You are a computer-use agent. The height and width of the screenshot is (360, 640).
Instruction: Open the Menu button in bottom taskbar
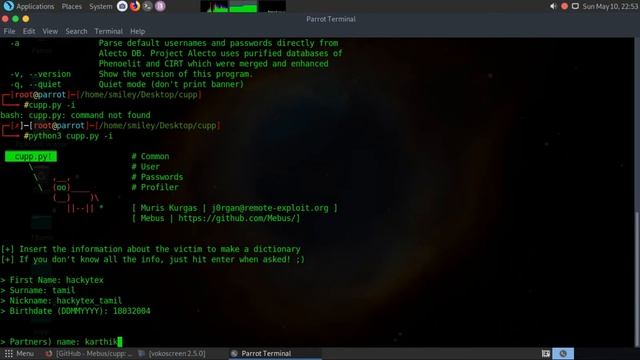20,353
